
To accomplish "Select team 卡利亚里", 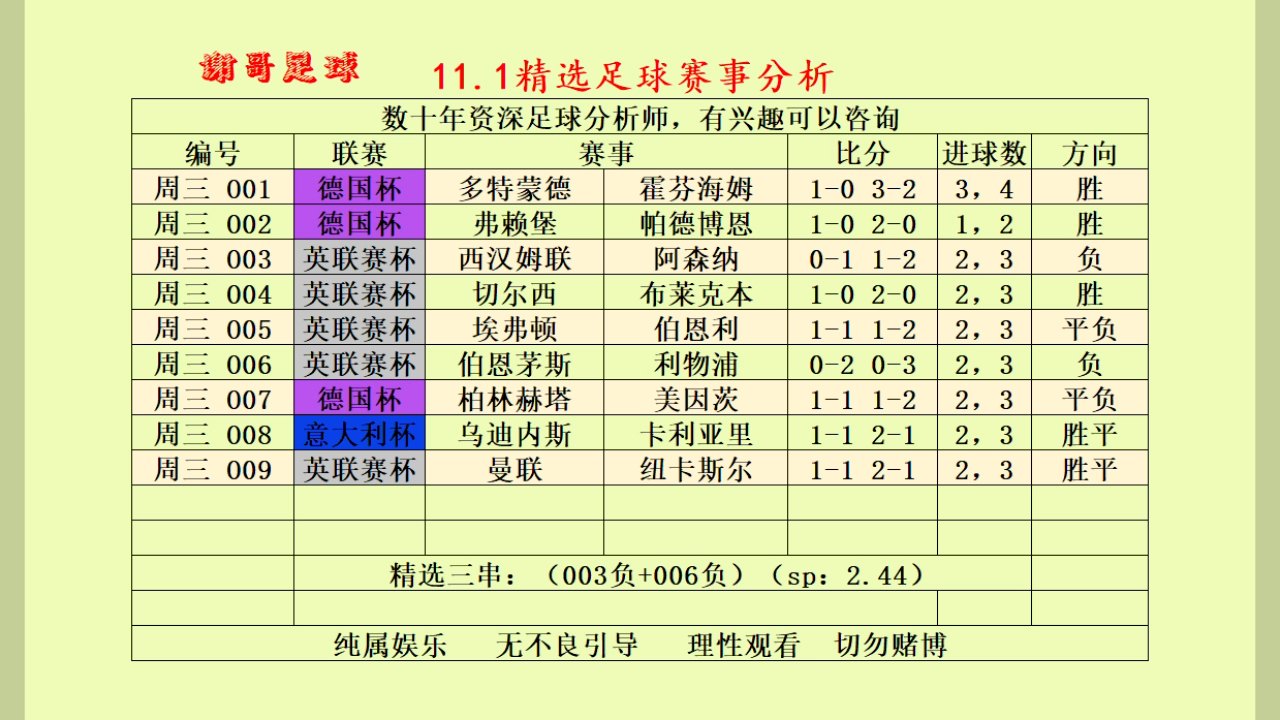I will pos(696,434).
